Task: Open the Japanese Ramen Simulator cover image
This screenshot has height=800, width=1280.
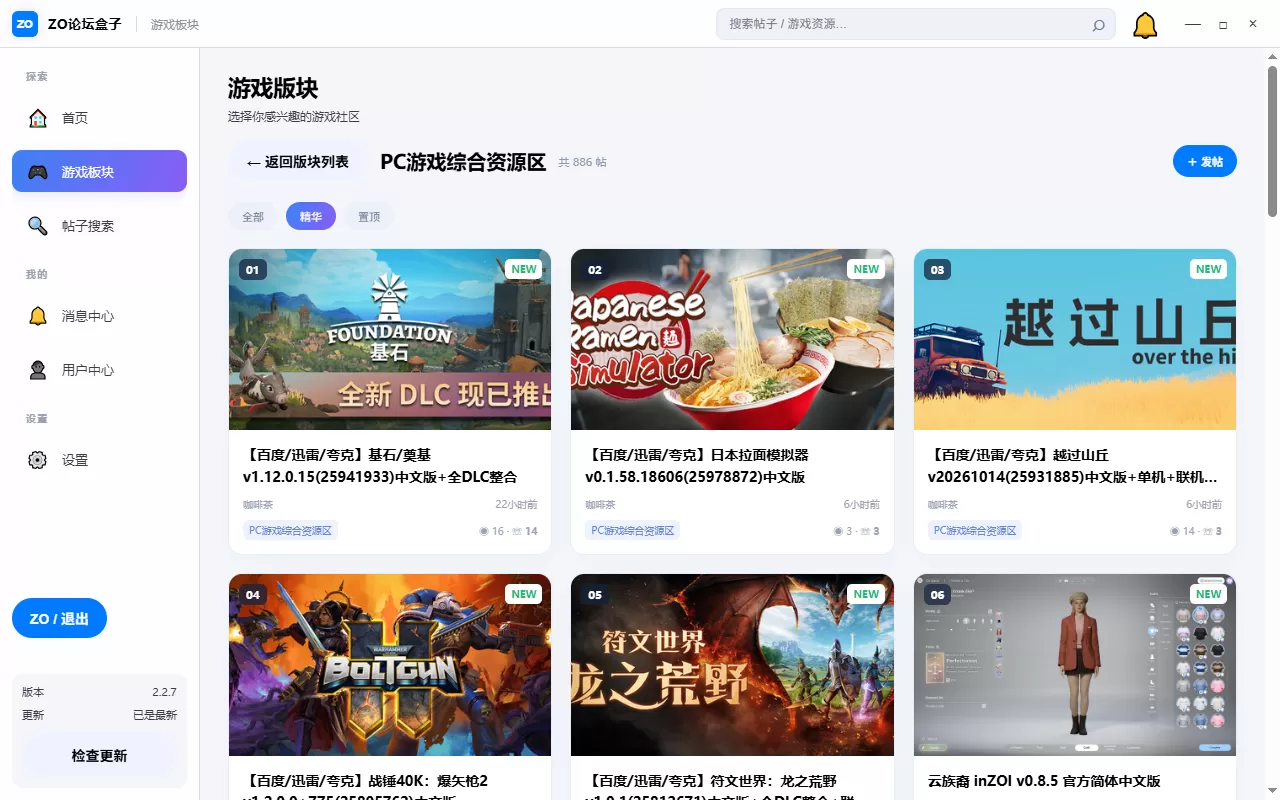Action: click(732, 340)
